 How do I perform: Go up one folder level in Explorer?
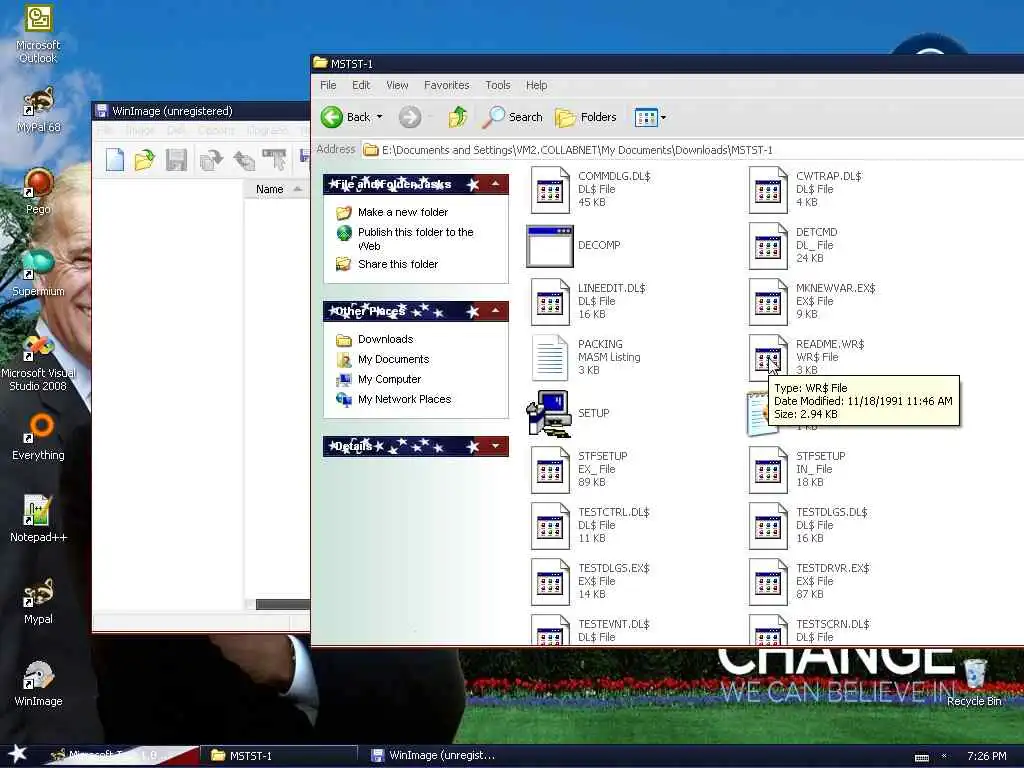click(x=458, y=117)
